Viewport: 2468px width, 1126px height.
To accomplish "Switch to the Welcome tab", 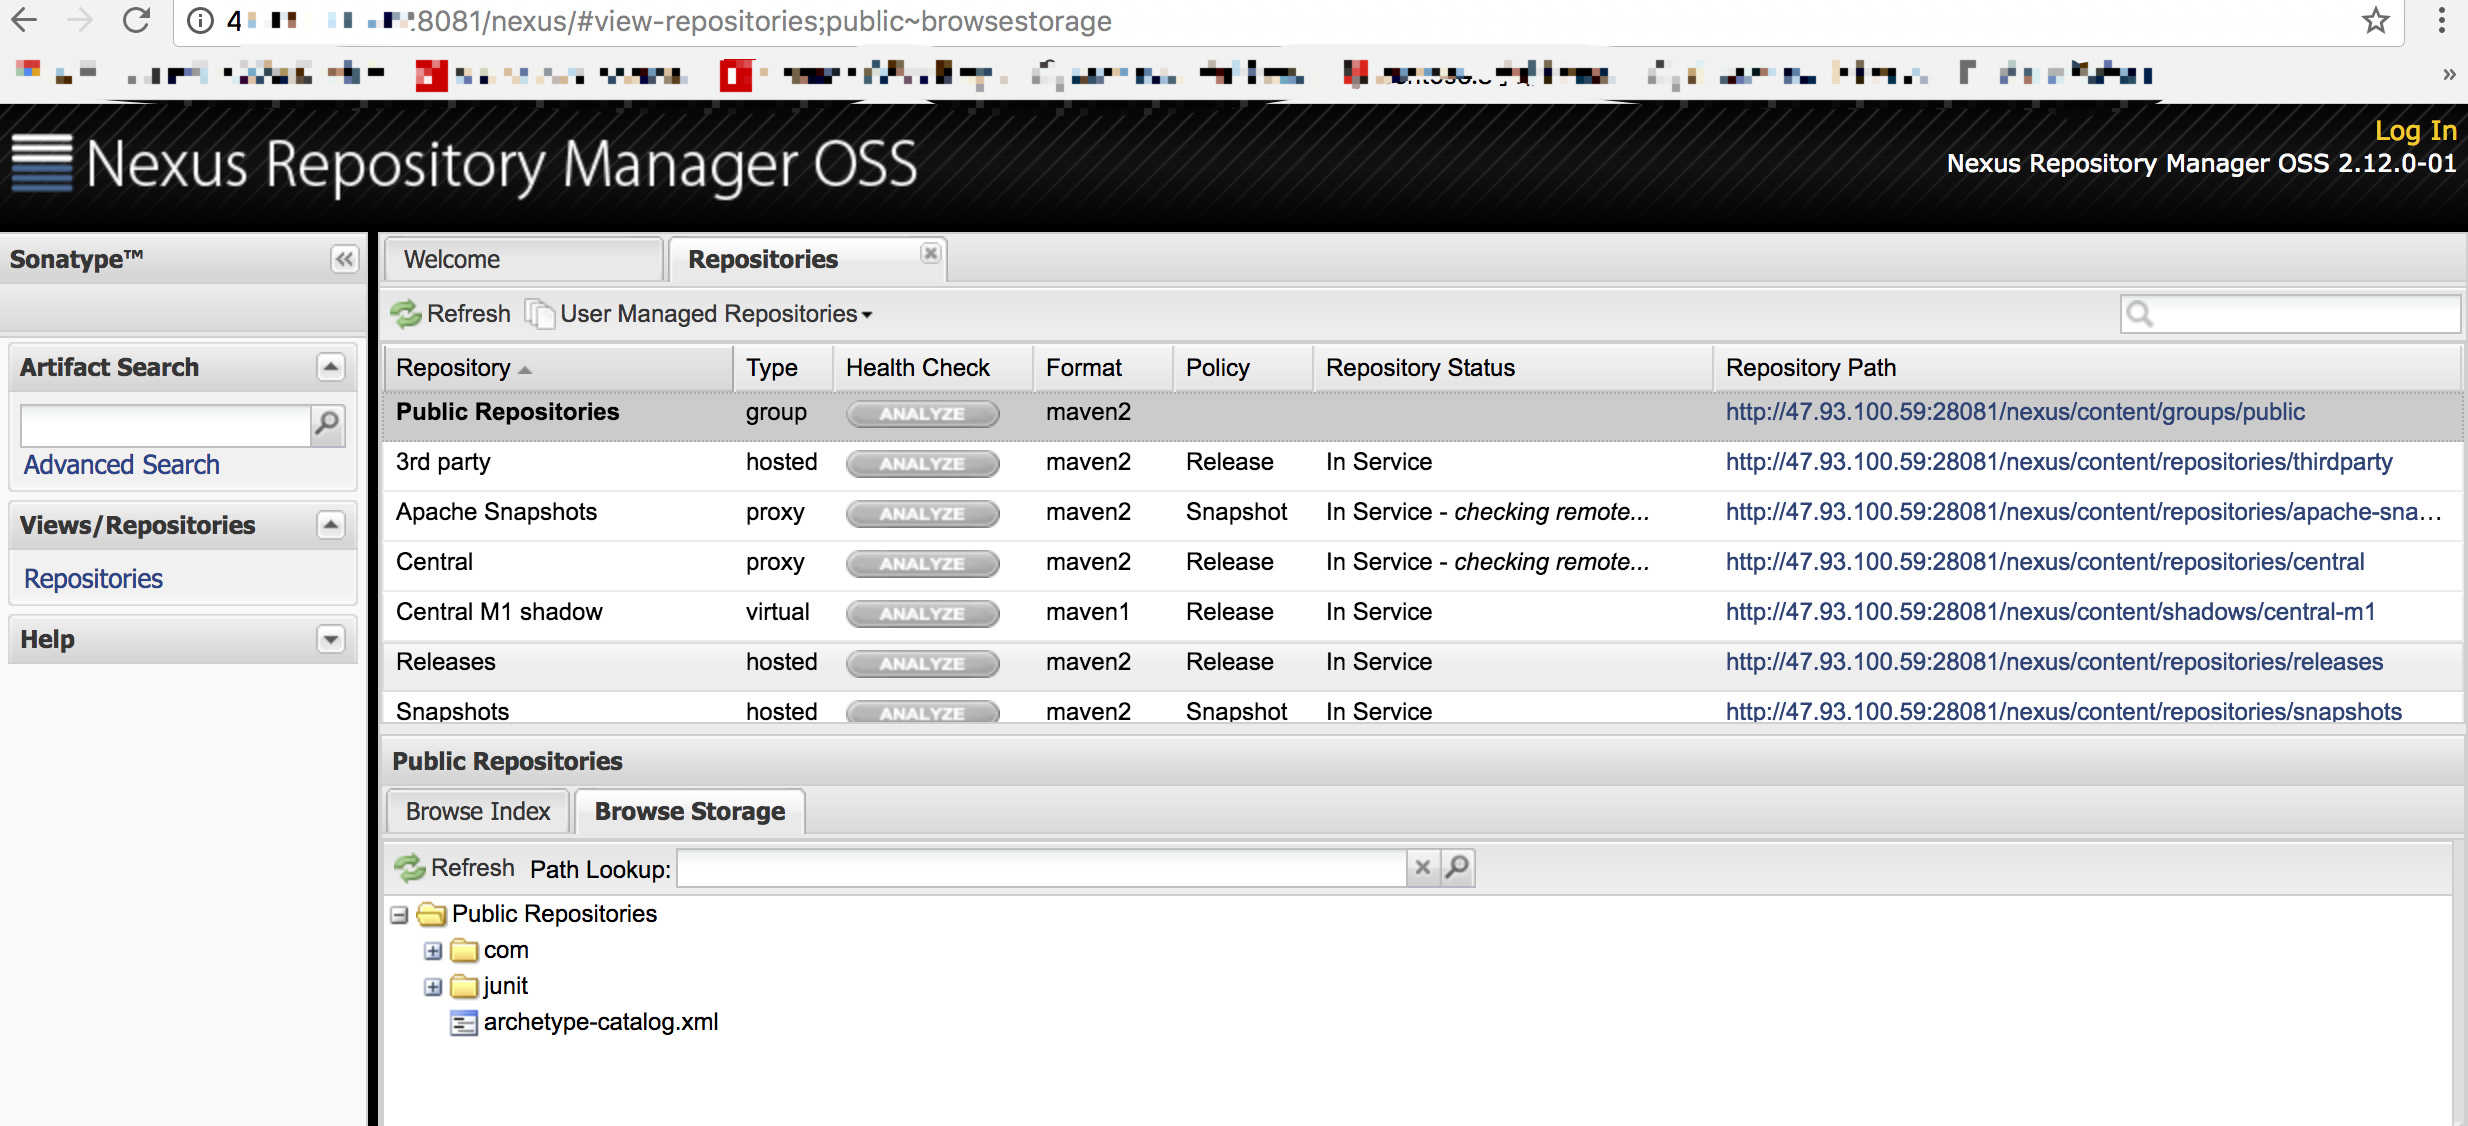I will 523,259.
